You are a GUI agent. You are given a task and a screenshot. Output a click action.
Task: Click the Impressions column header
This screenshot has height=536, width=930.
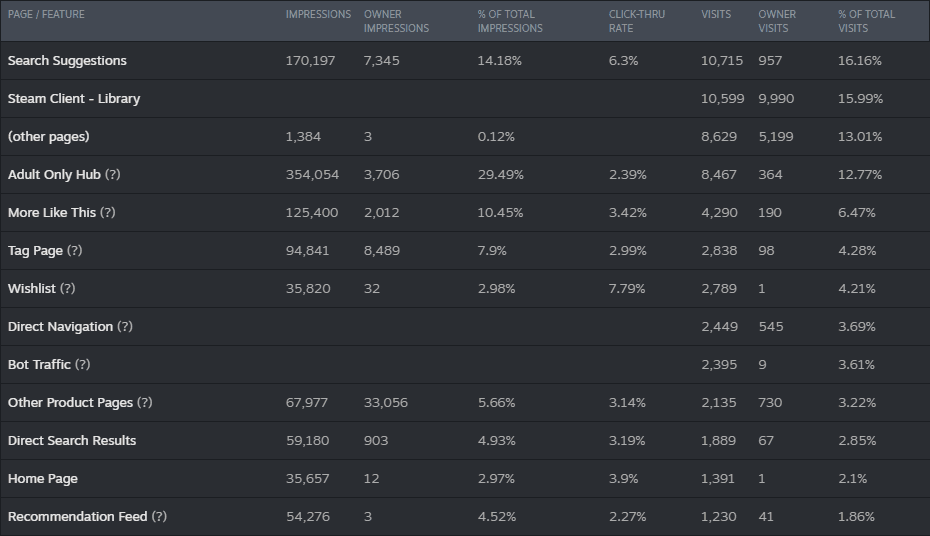[319, 14]
